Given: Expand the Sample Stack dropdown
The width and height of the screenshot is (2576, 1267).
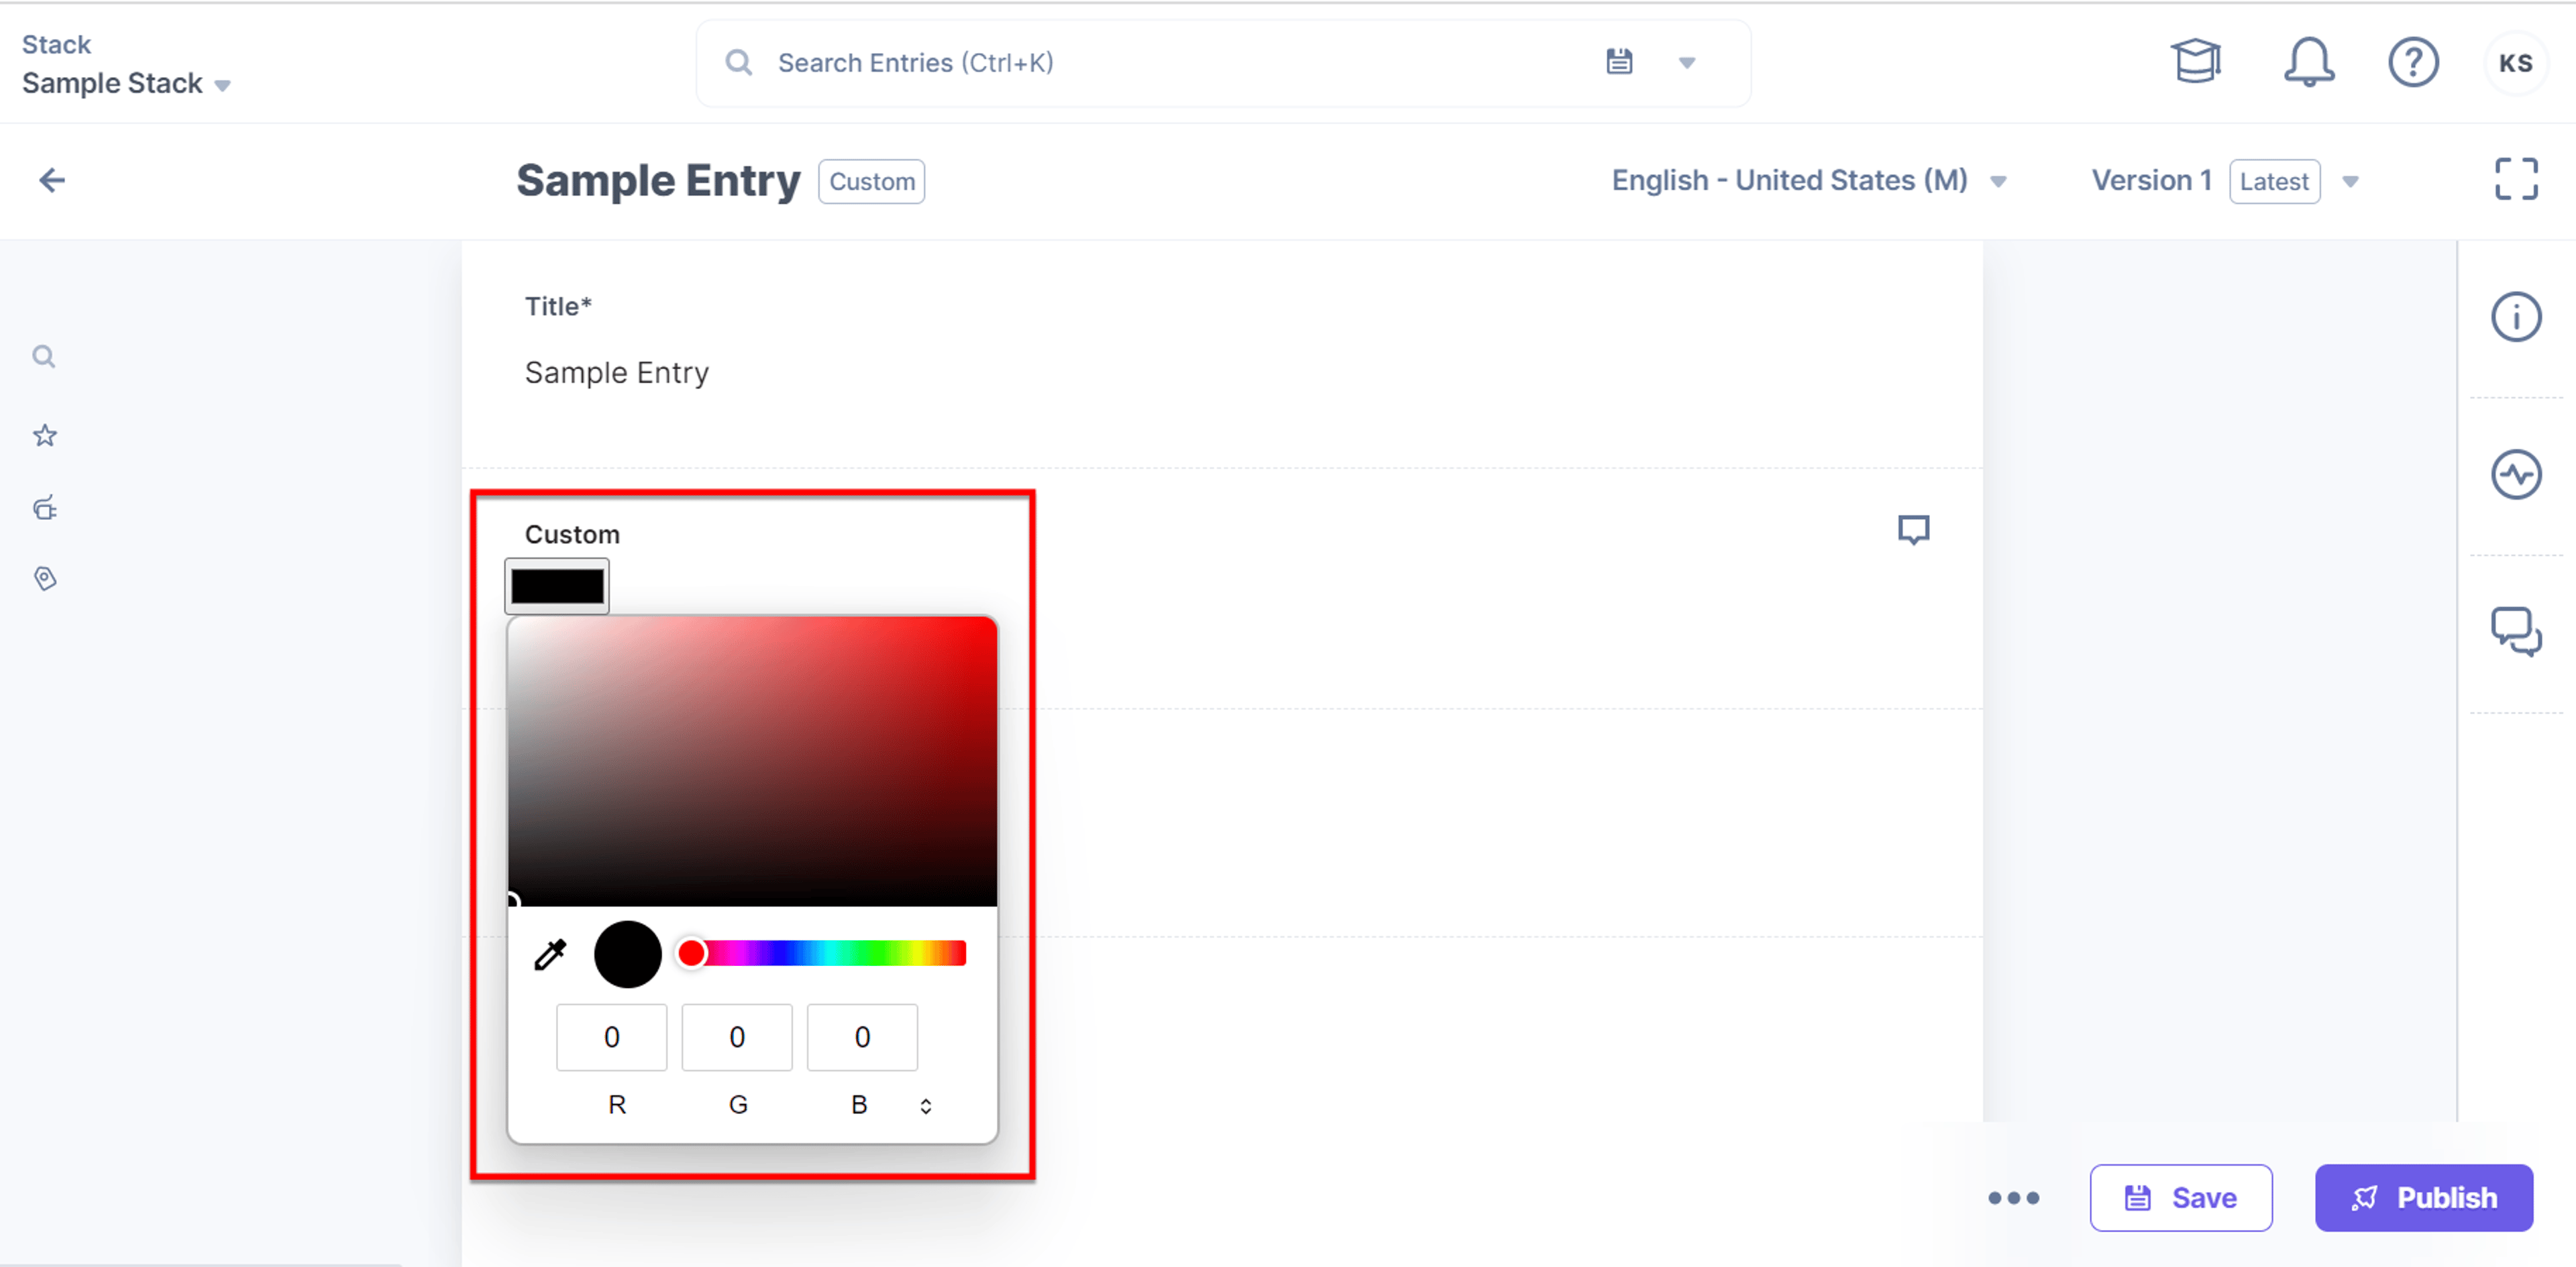Looking at the screenshot, I should tap(223, 86).
